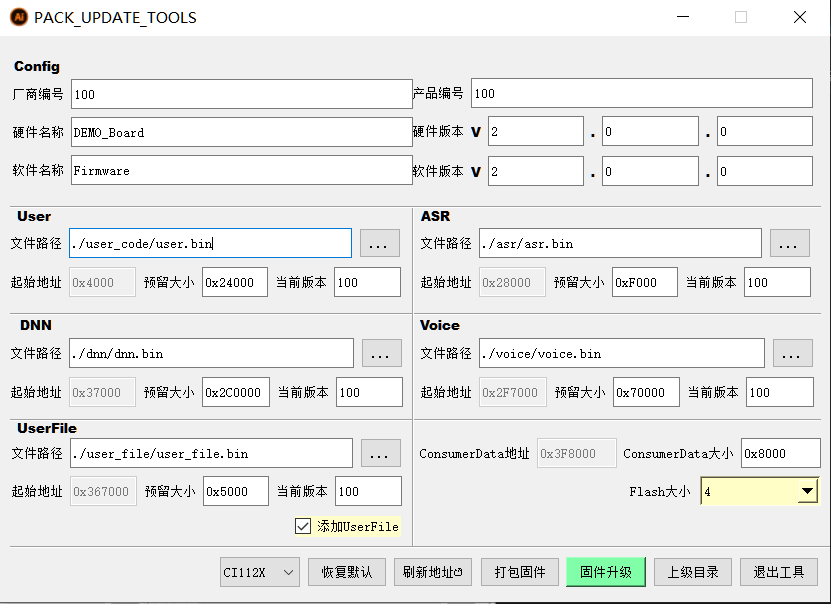Screen dimensions: 831x604
Task: Click the Voice 当前版本 field
Action: [x=780, y=392]
